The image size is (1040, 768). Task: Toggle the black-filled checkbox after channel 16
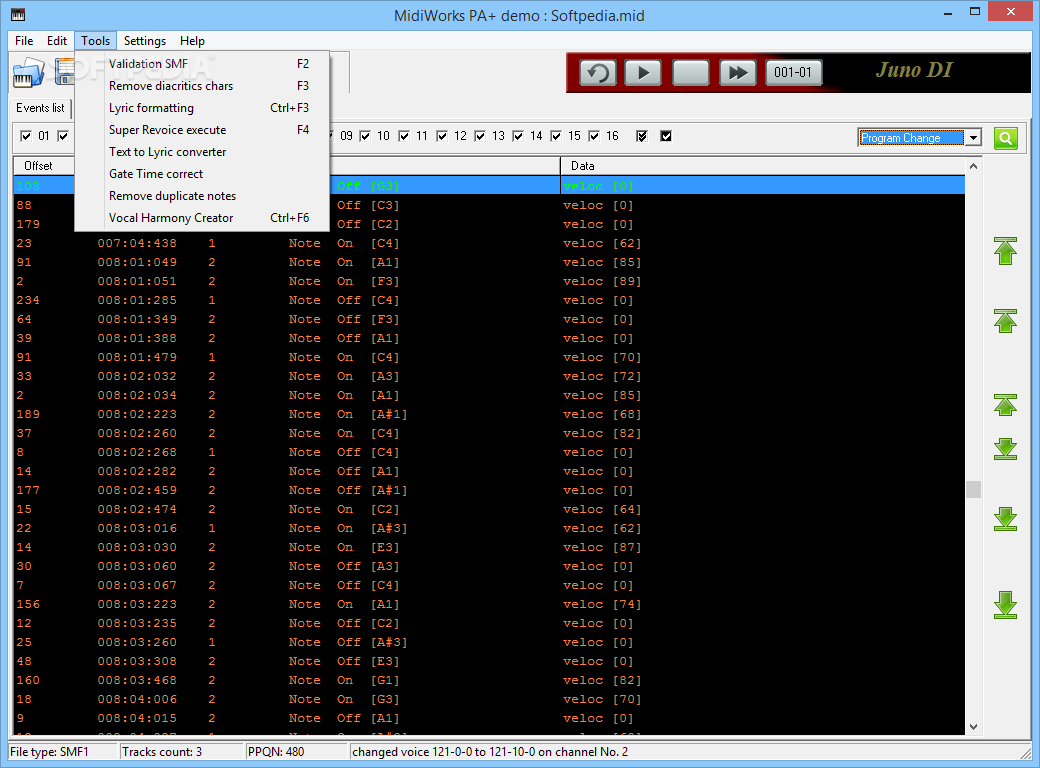coord(666,136)
